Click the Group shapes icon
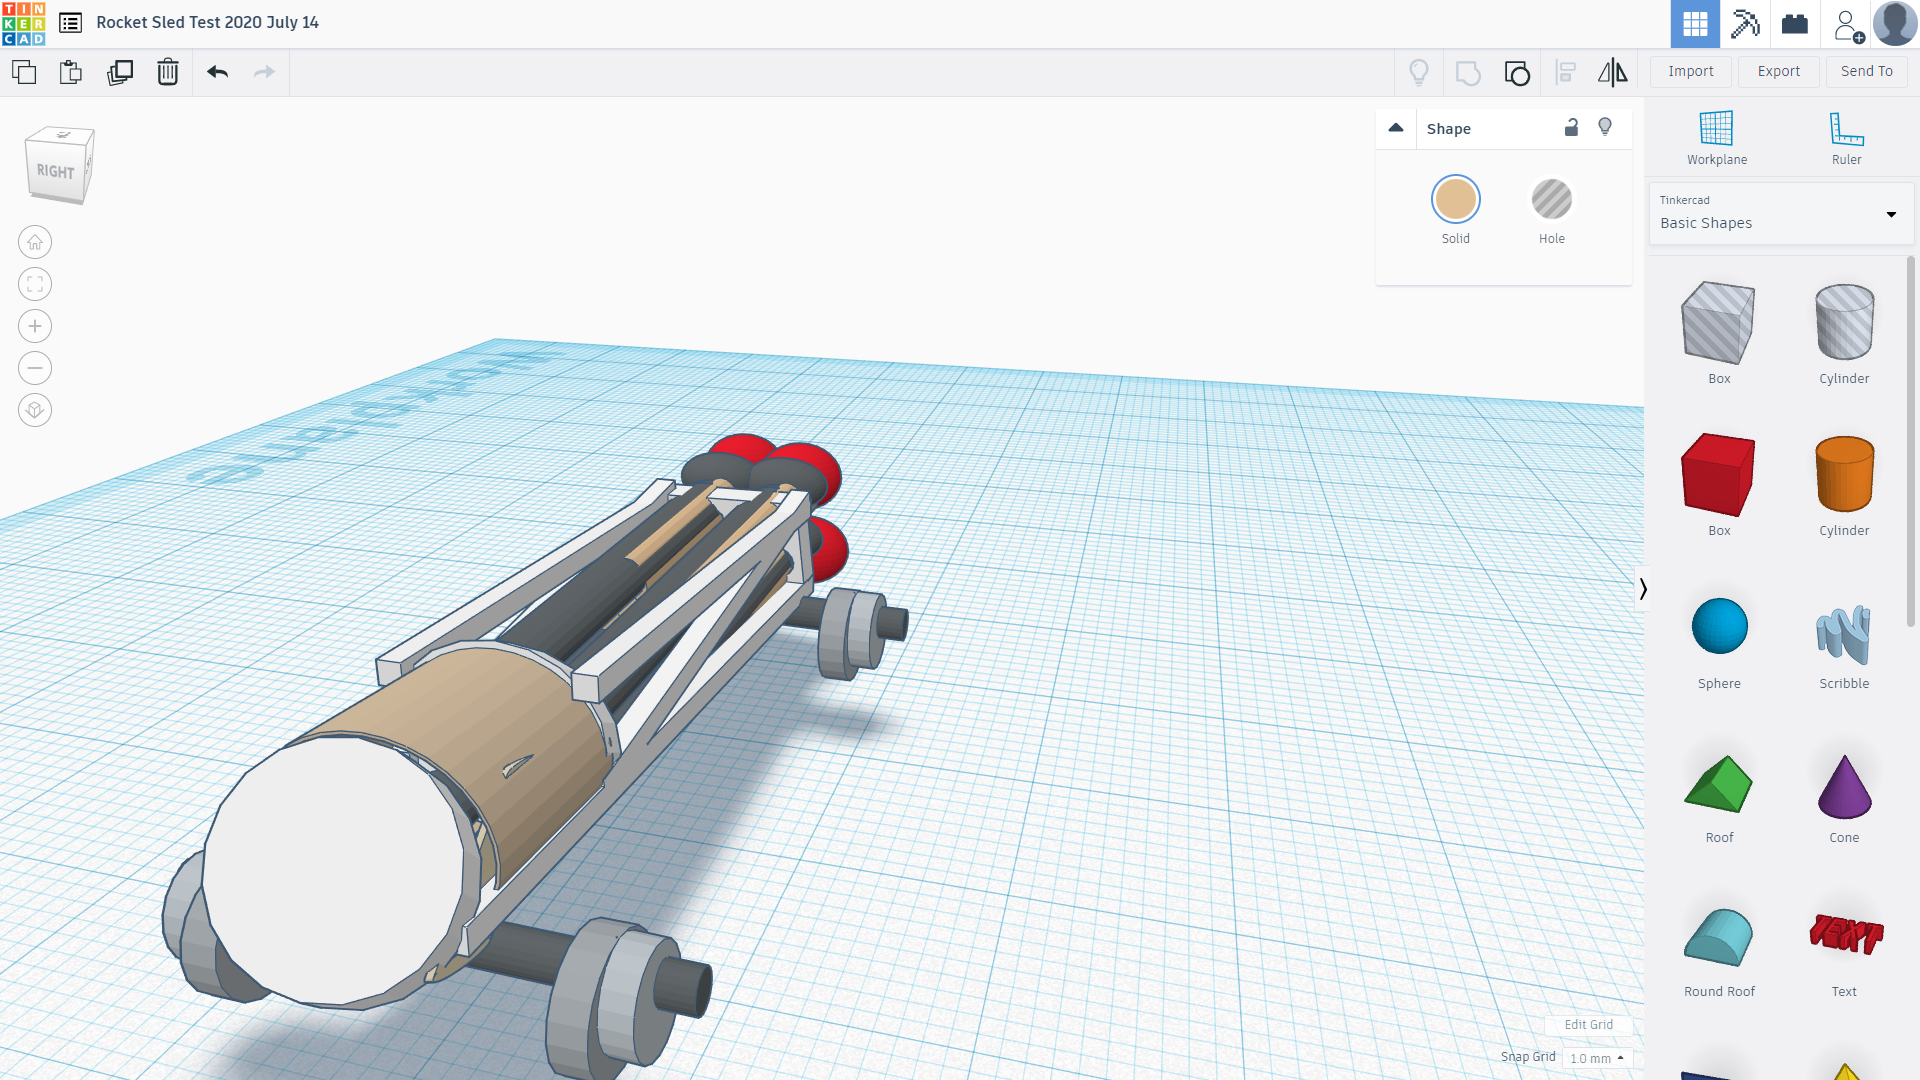 1468,72
